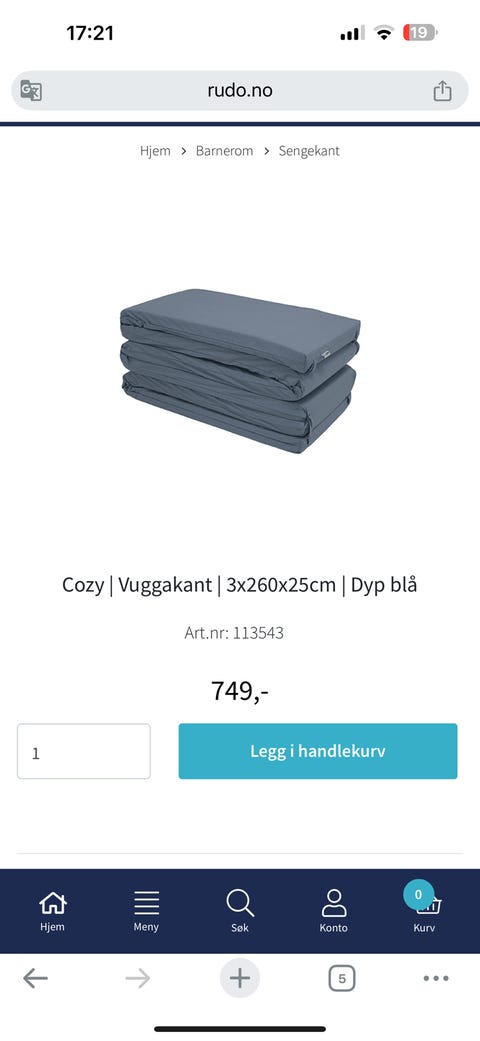The image size is (480, 1041).
Task: Open the share icon in address bar
Action: [442, 90]
